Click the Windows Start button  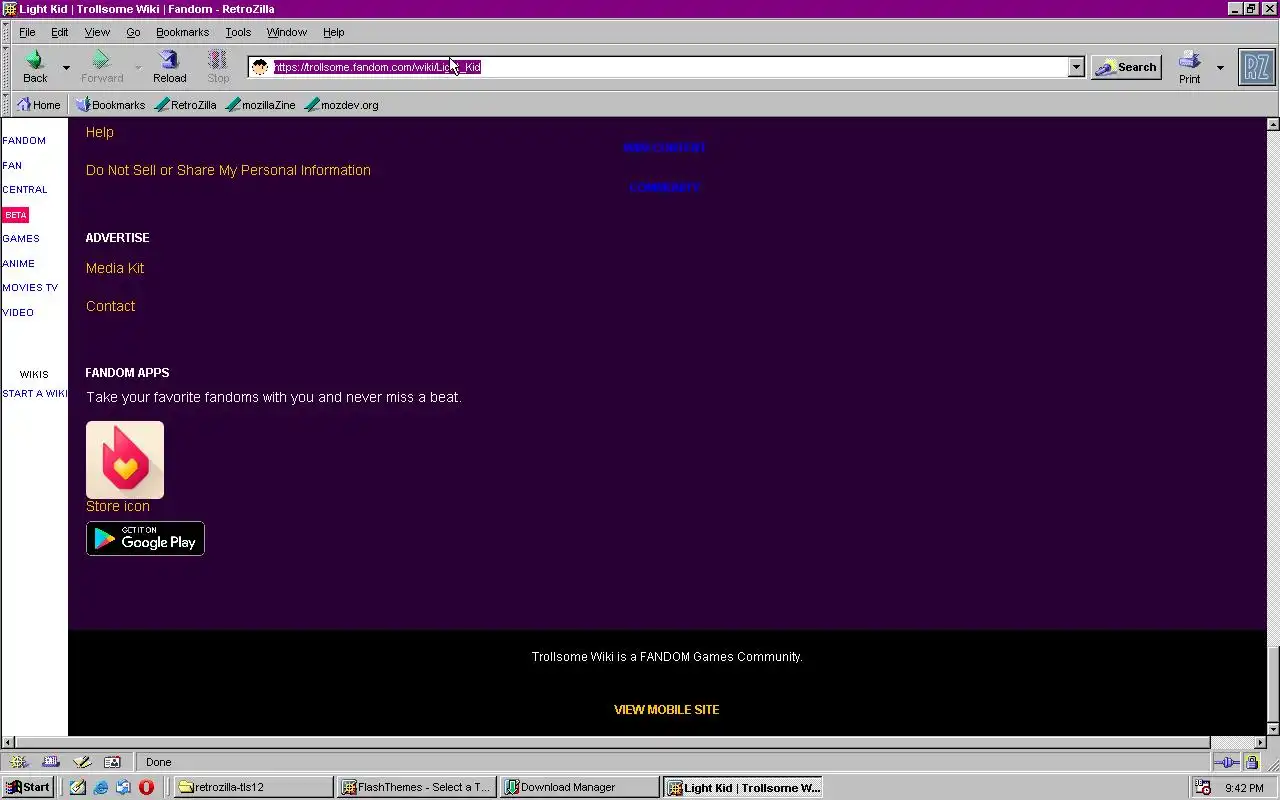[x=28, y=787]
